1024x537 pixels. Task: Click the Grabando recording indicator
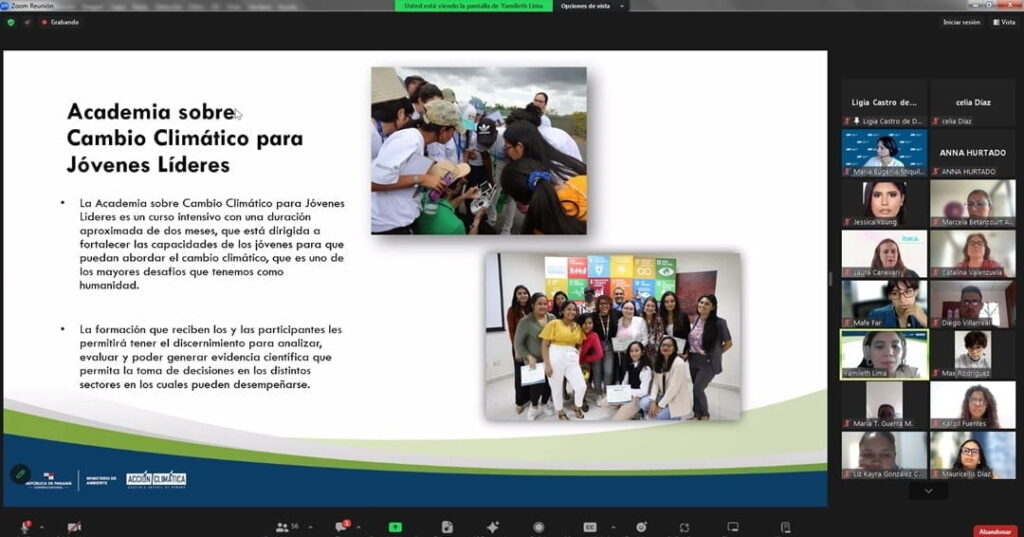(x=60, y=22)
